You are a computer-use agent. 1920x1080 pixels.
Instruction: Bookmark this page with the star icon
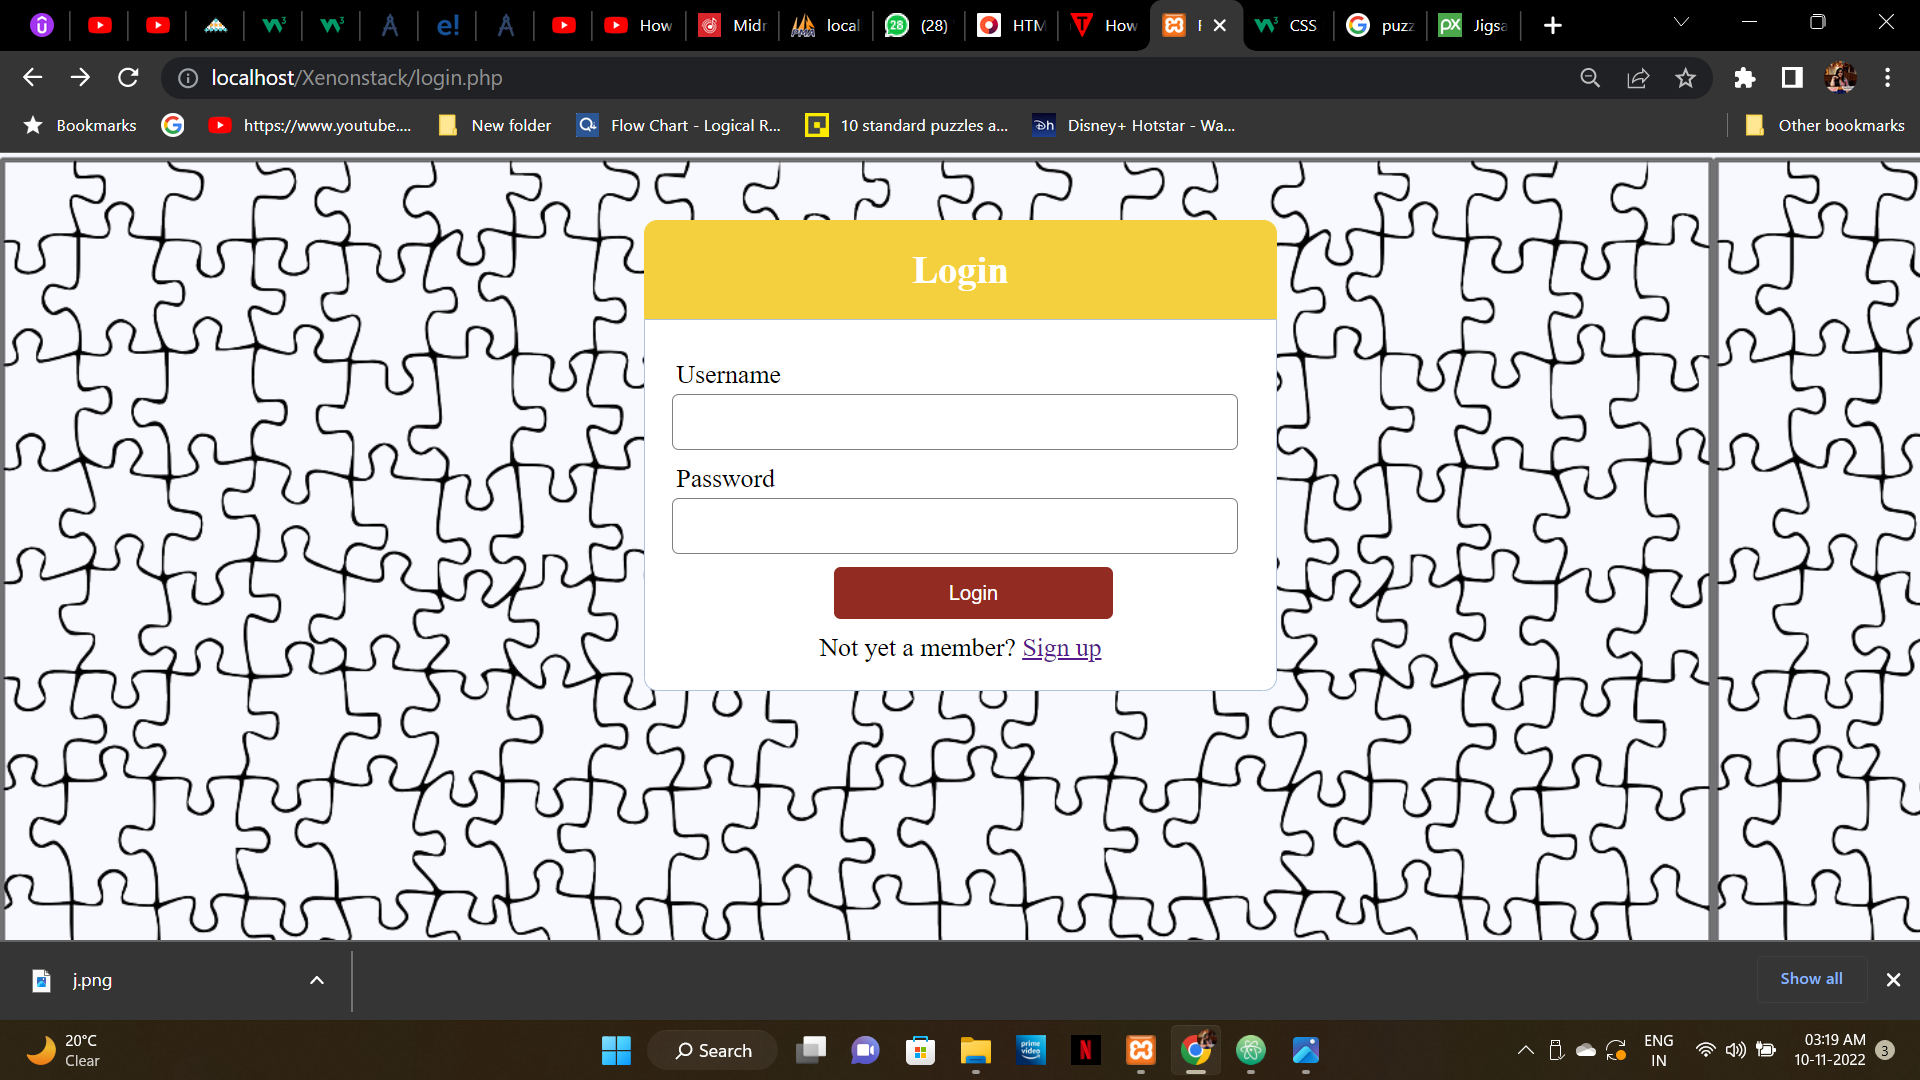pos(1686,78)
